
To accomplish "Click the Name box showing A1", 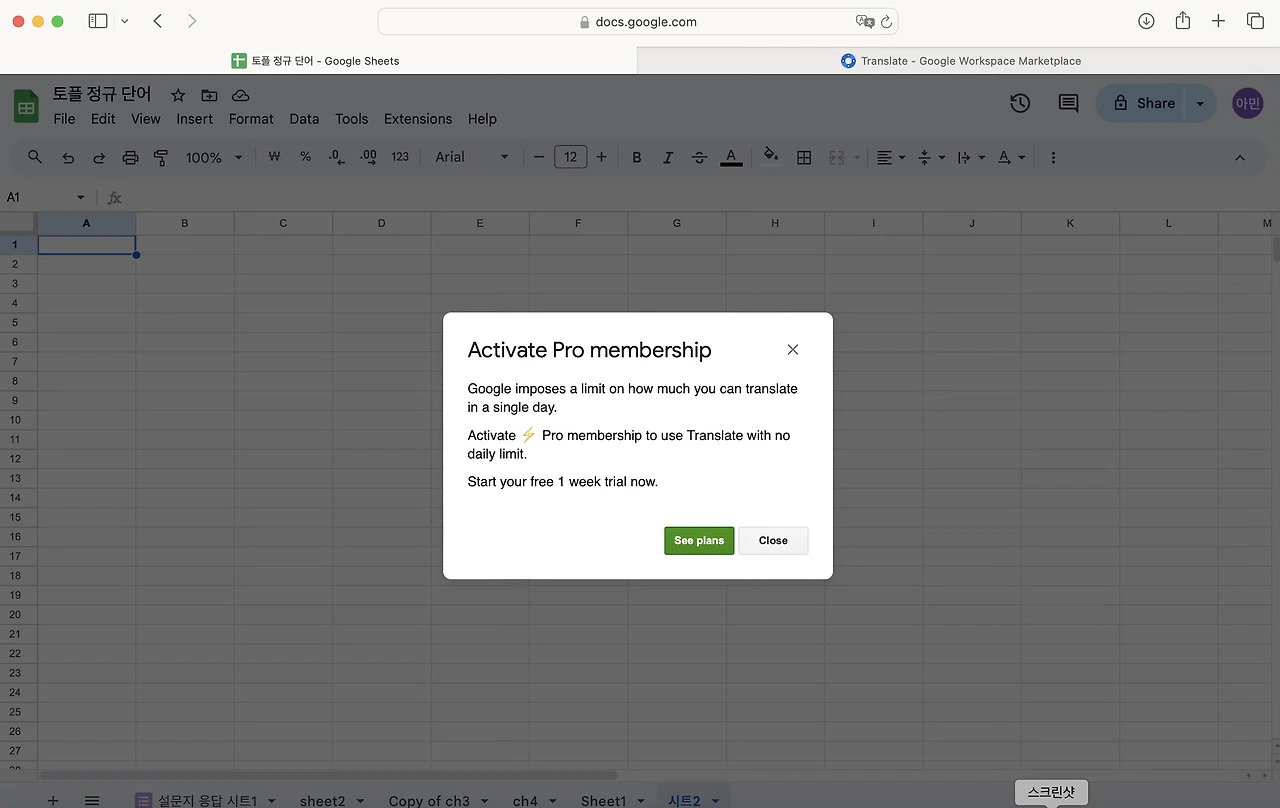I will [46, 197].
